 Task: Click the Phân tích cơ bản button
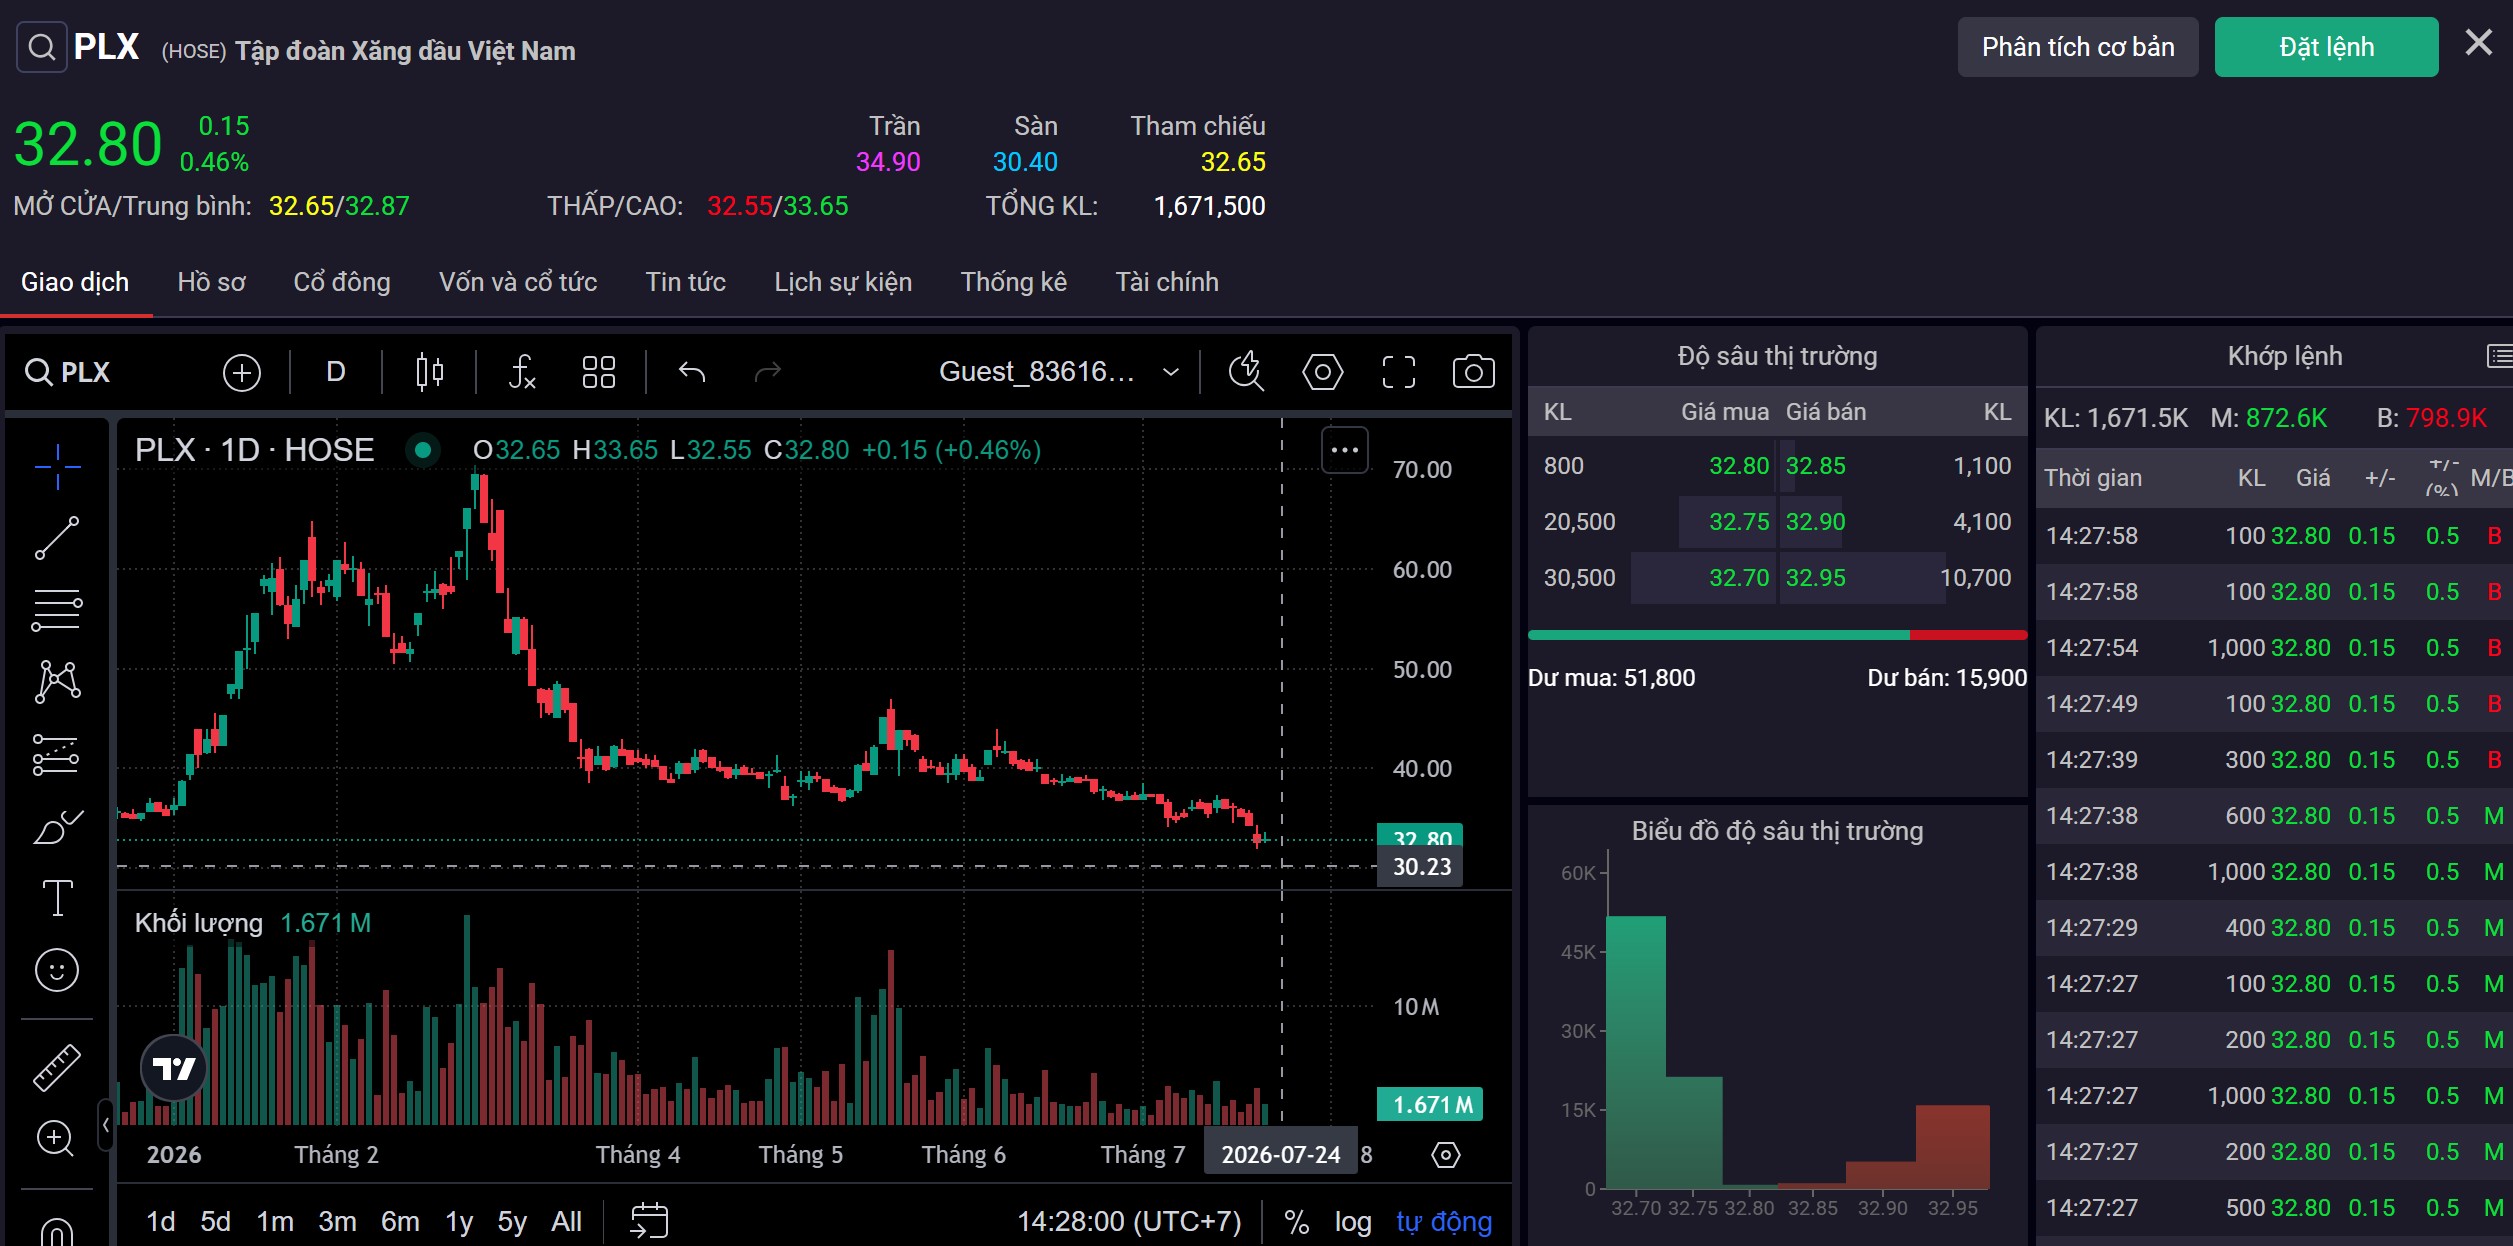(2077, 47)
